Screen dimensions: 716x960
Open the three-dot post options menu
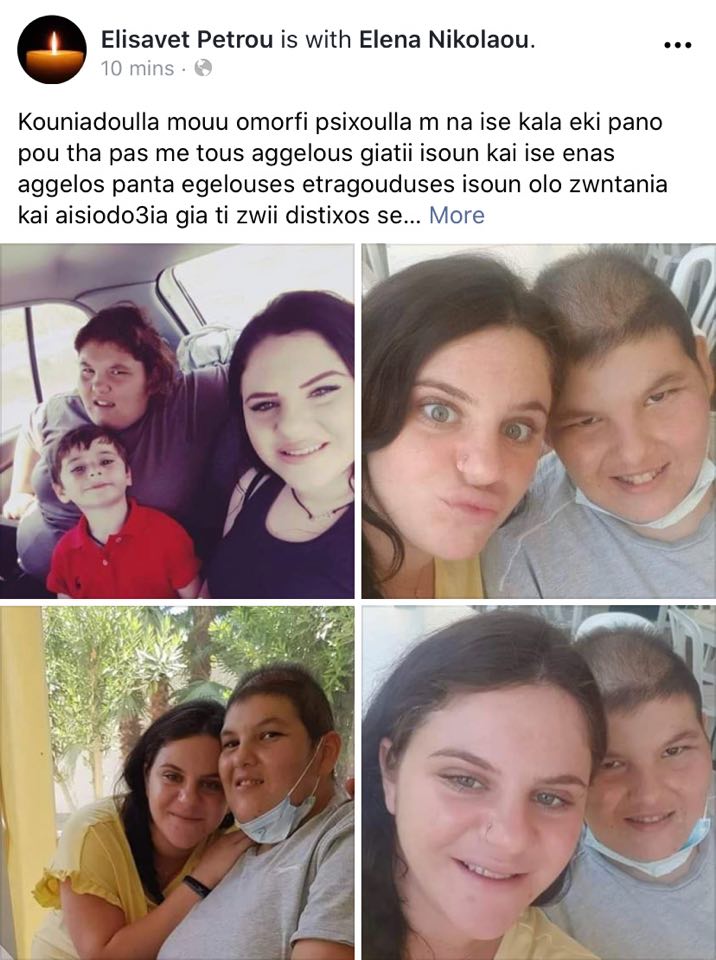(678, 44)
